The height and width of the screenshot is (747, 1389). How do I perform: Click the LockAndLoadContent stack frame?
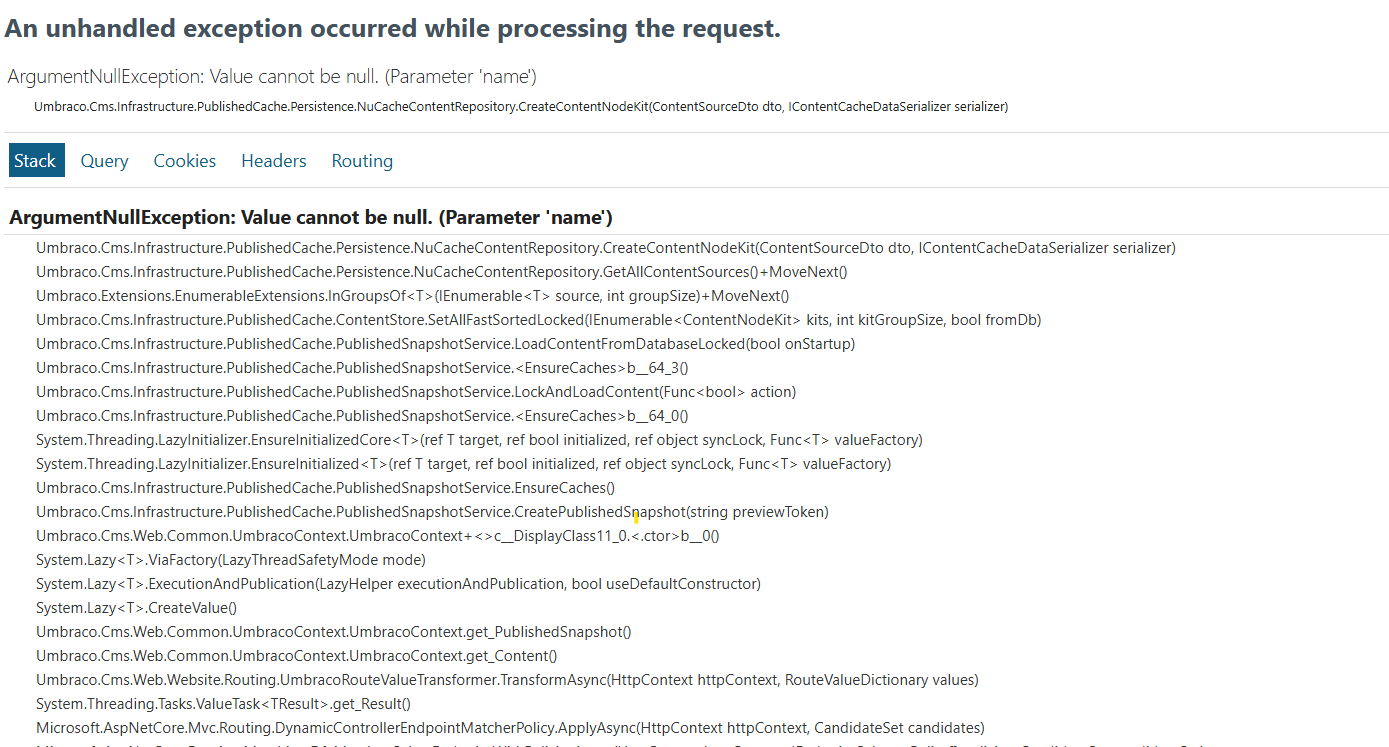coord(416,392)
